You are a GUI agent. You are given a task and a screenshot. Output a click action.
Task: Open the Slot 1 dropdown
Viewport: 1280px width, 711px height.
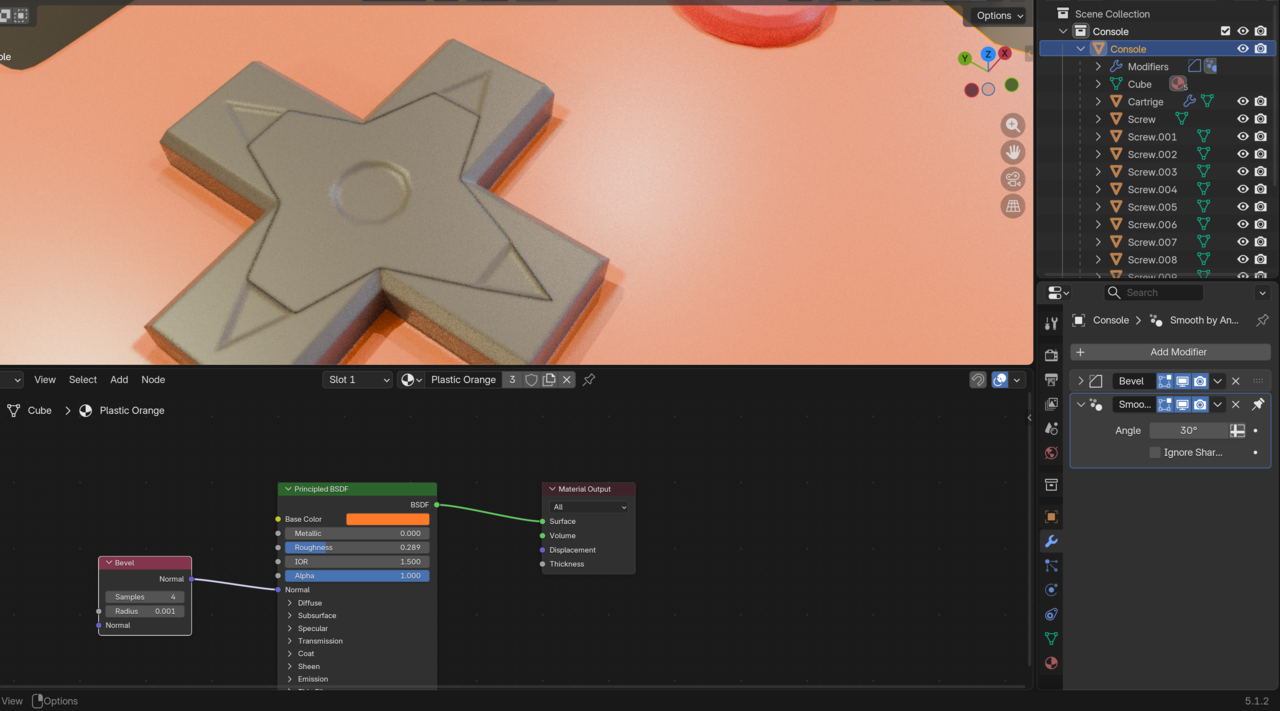[x=357, y=380]
